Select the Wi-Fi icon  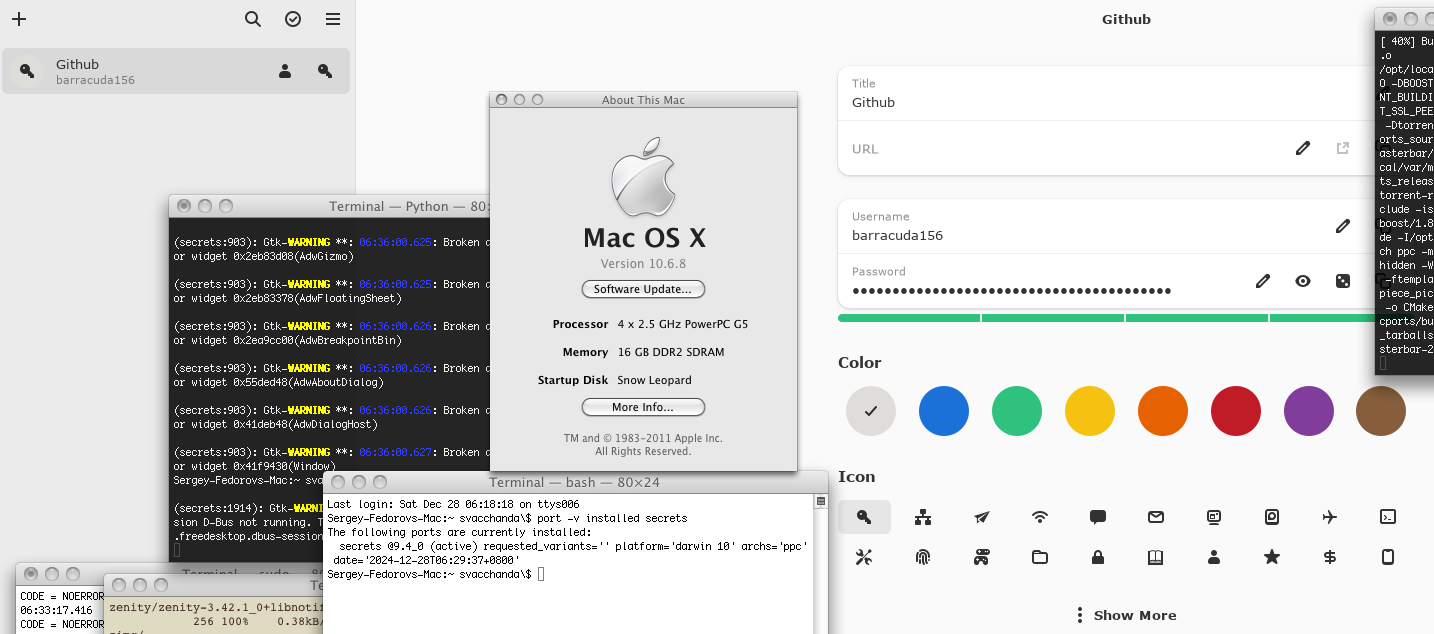tap(1040, 517)
